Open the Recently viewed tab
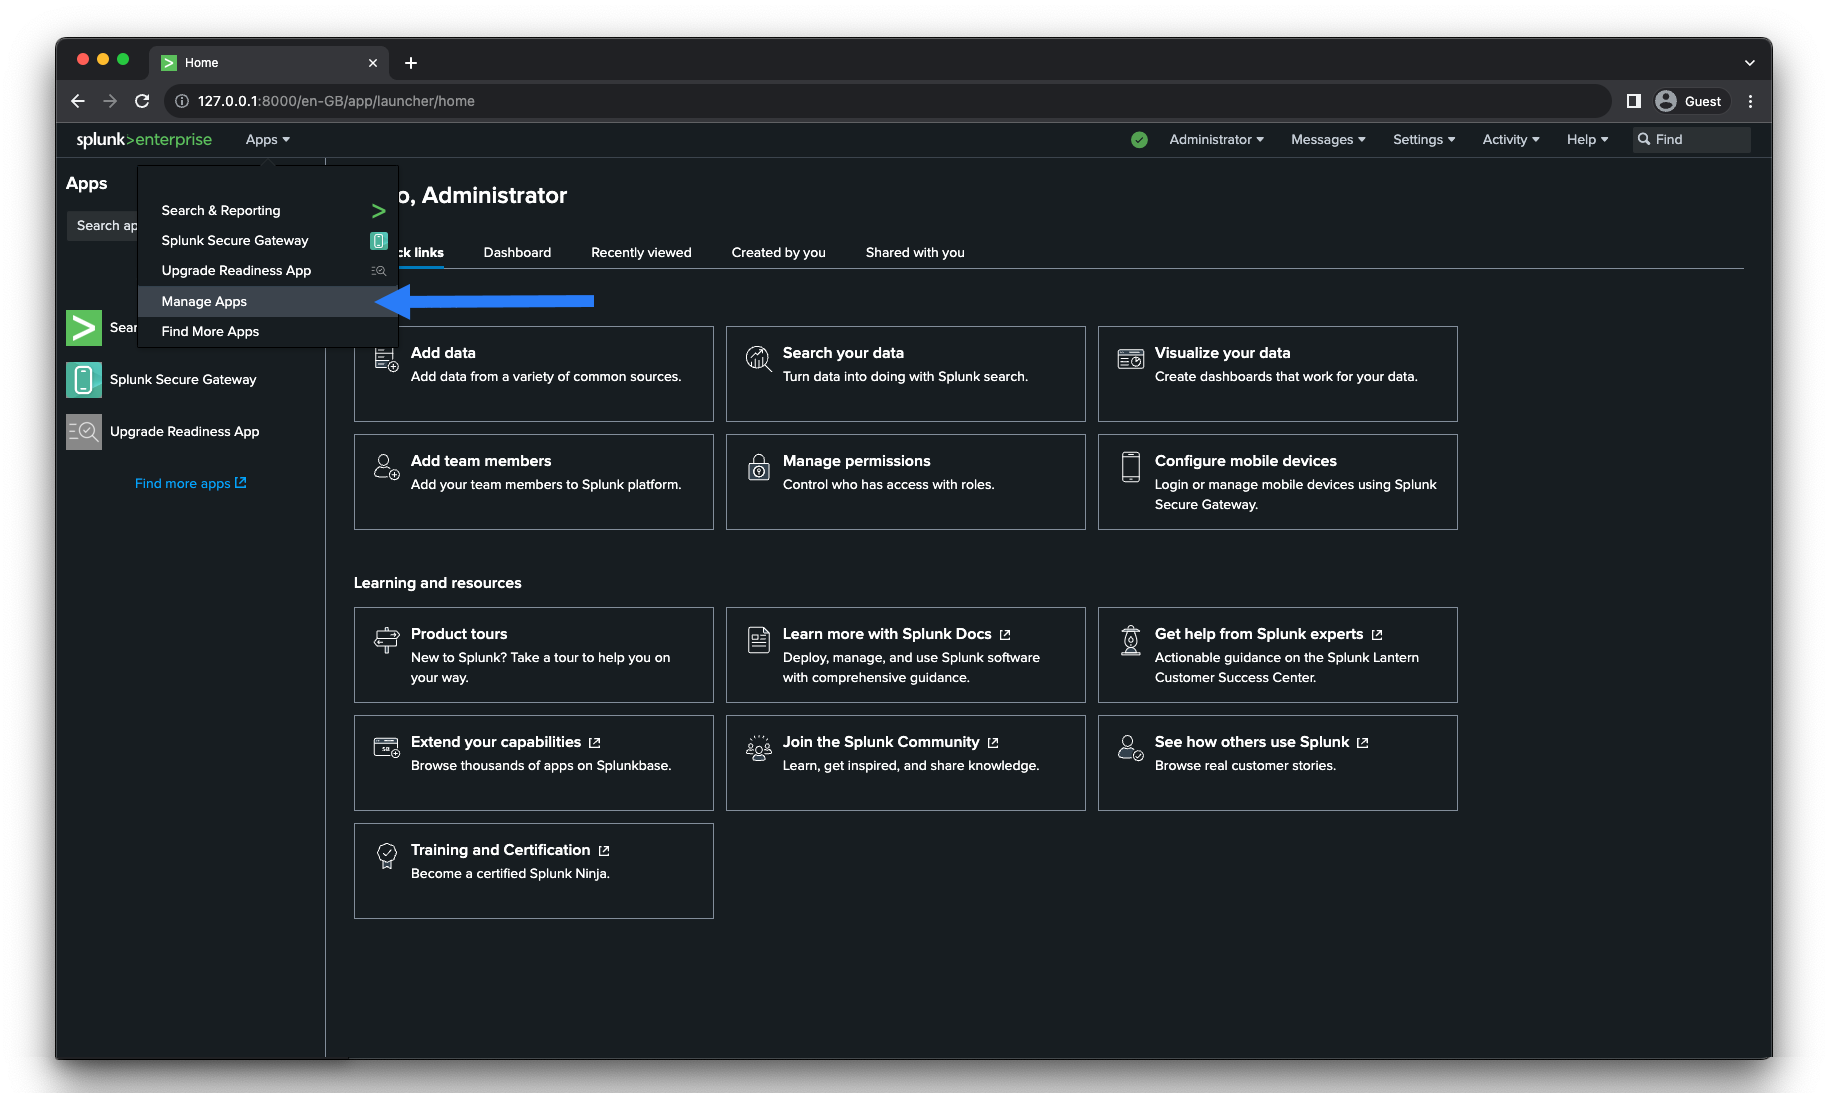Viewport: 1828px width, 1093px height. 641,253
